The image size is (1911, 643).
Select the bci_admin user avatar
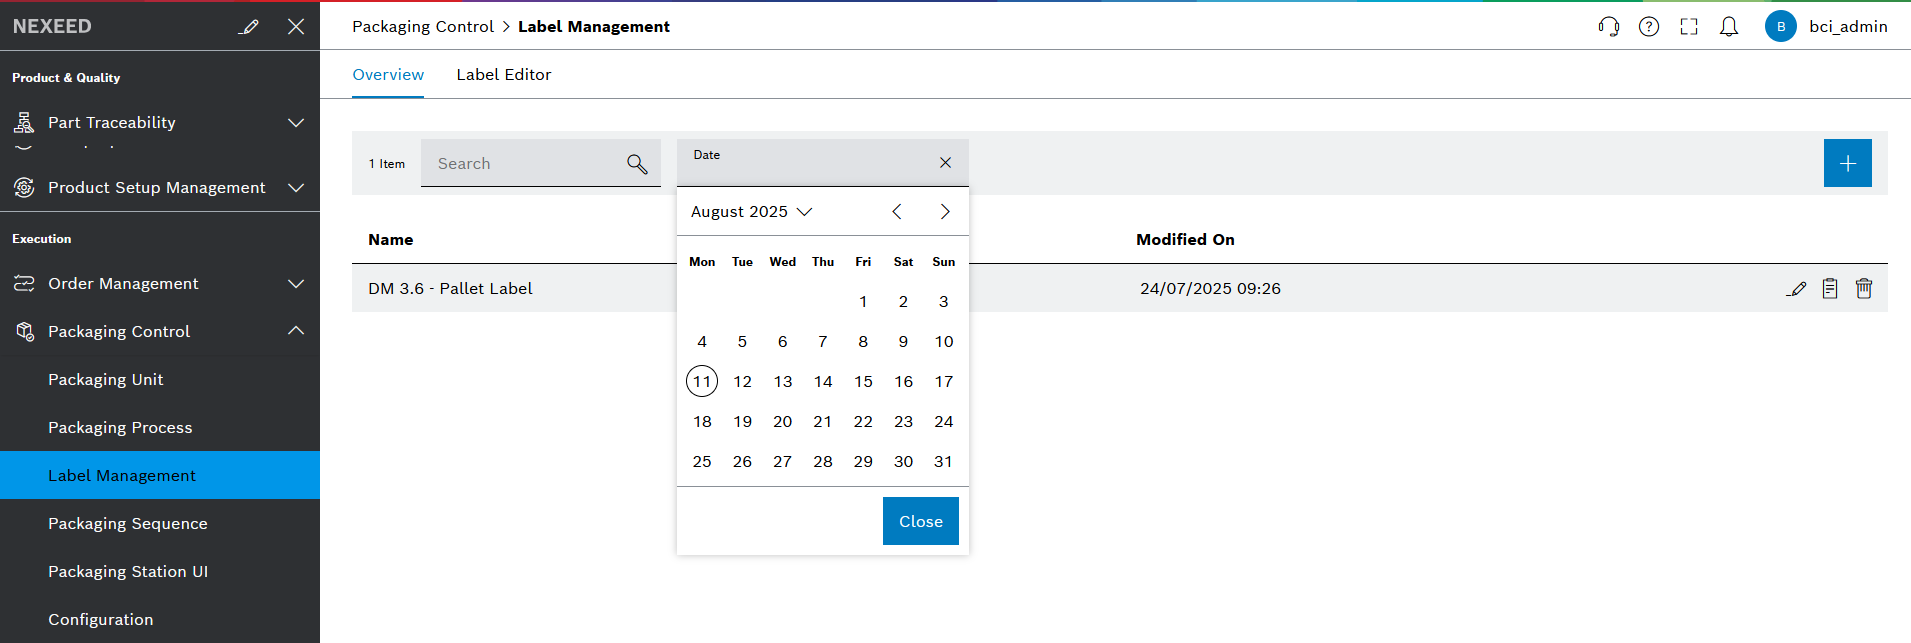click(x=1781, y=26)
